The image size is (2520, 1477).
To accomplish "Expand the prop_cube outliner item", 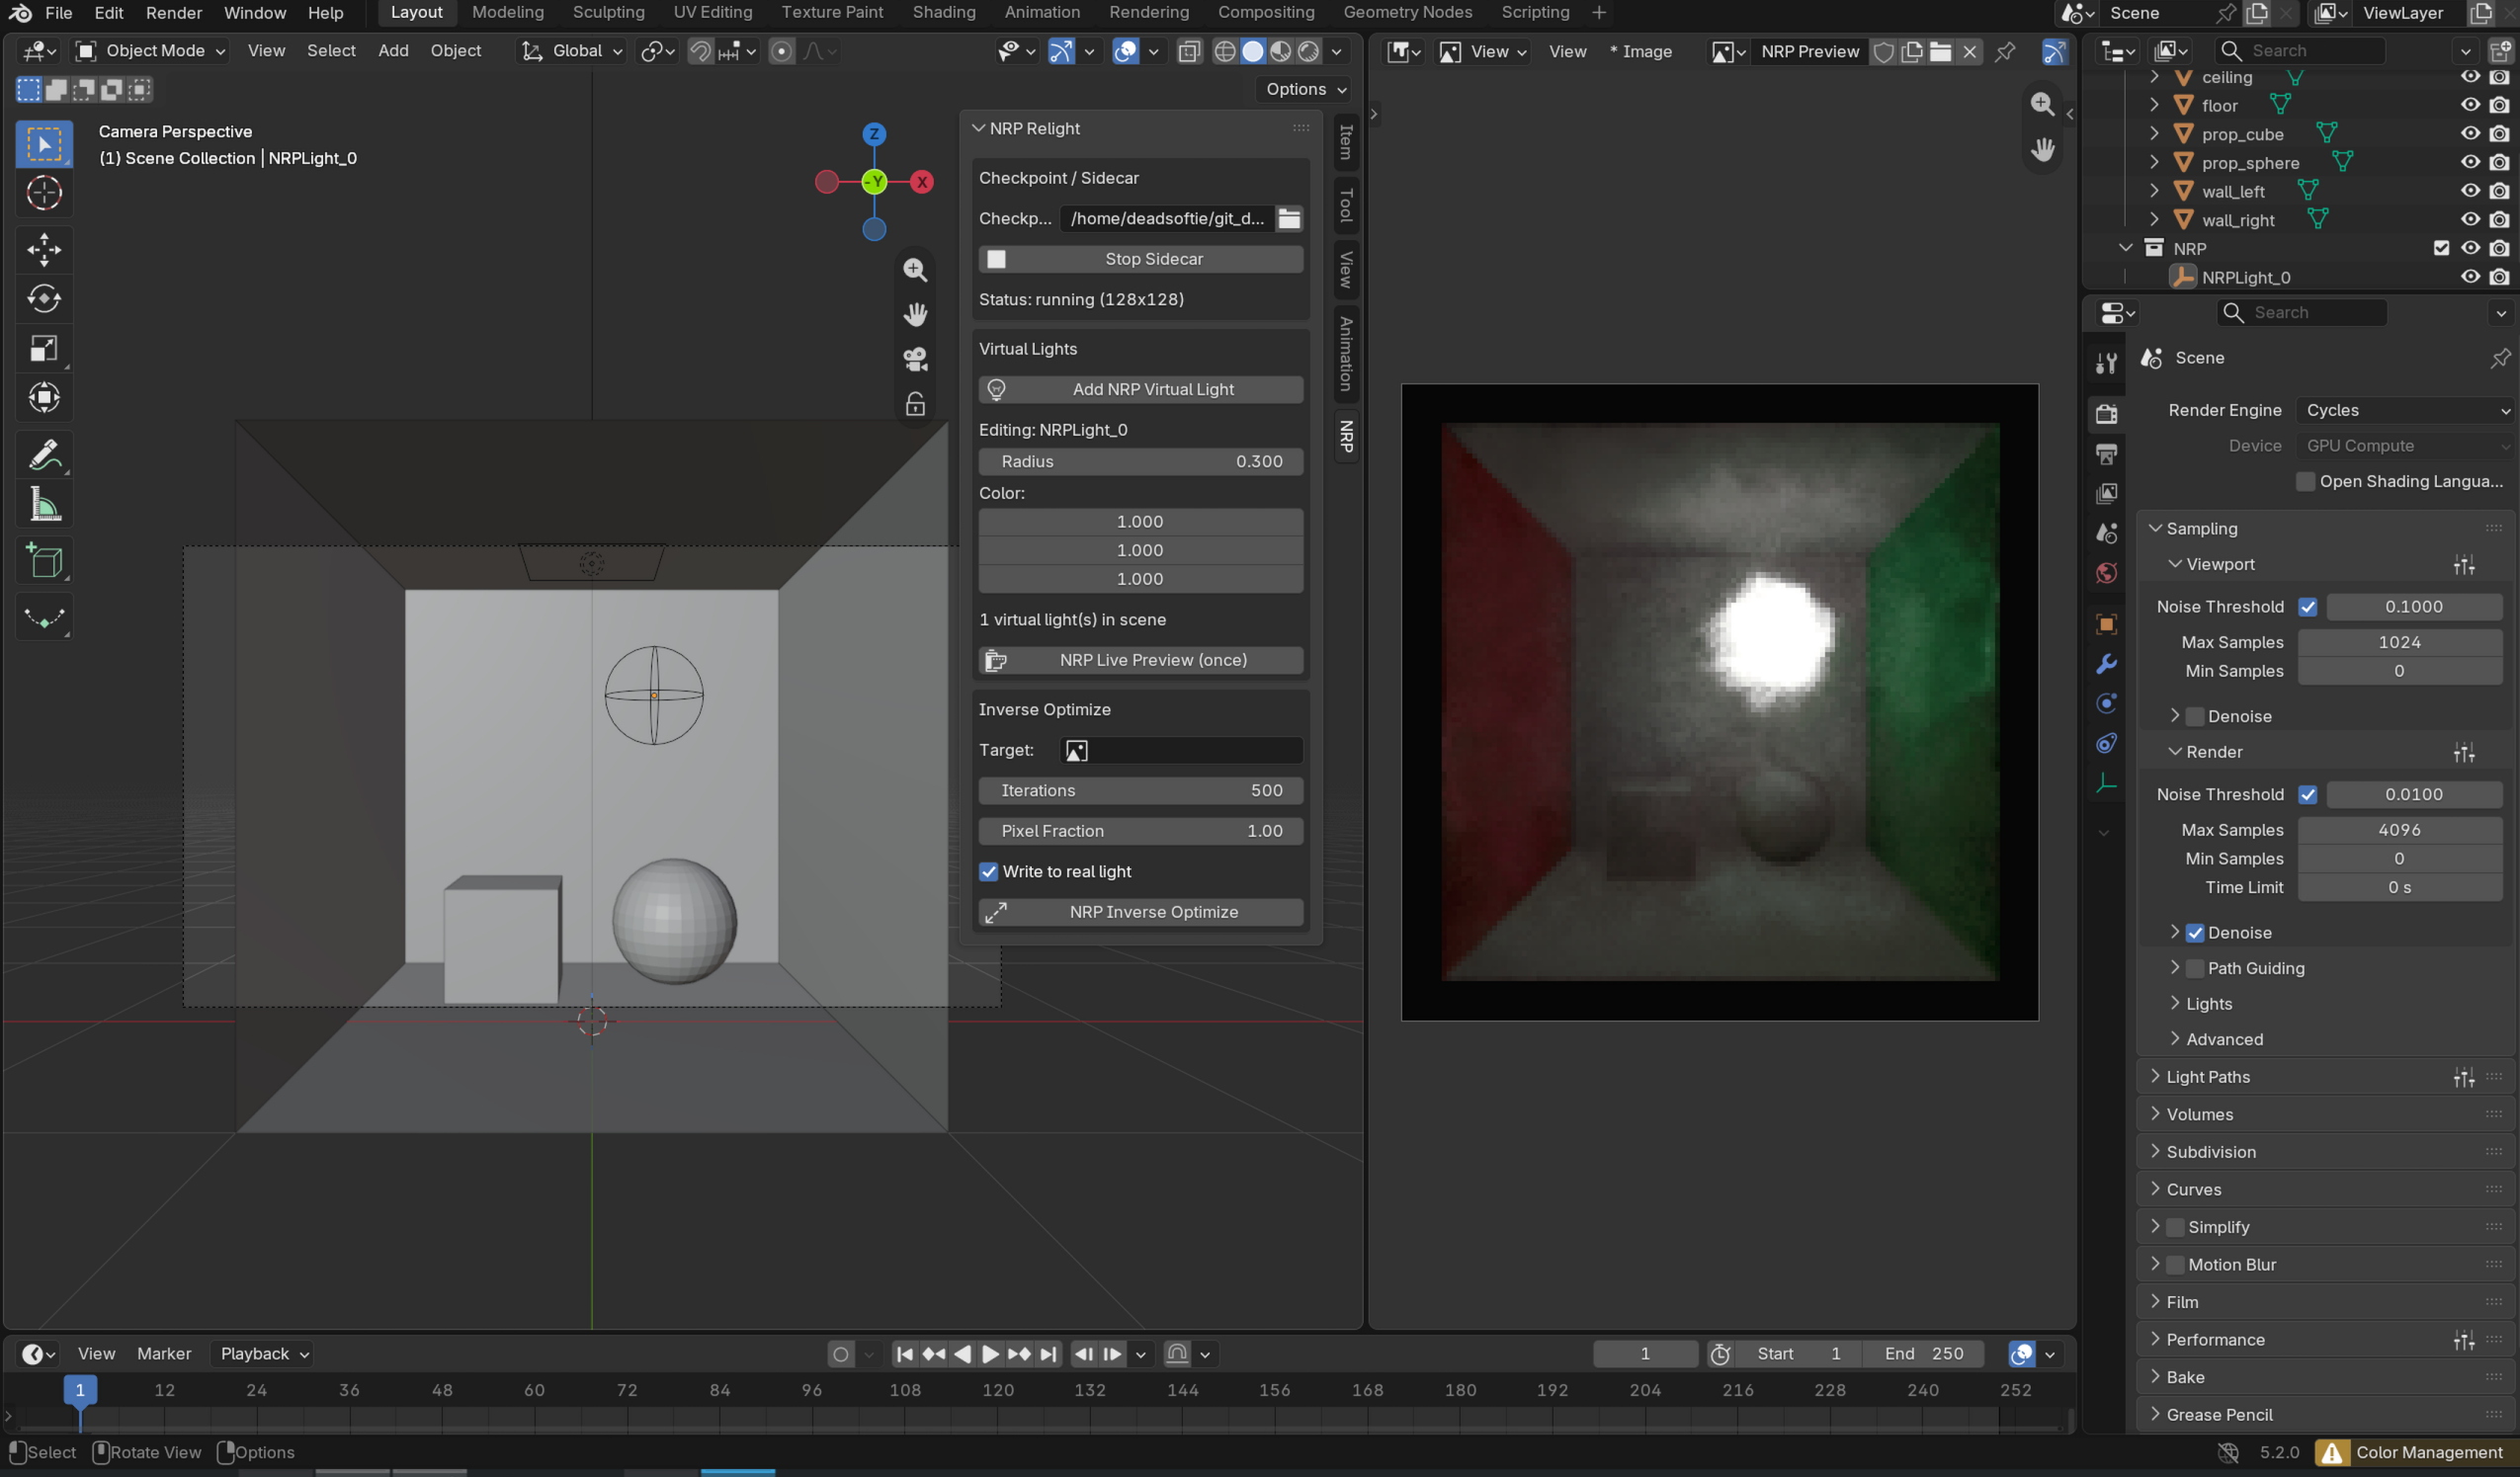I will (x=2154, y=134).
